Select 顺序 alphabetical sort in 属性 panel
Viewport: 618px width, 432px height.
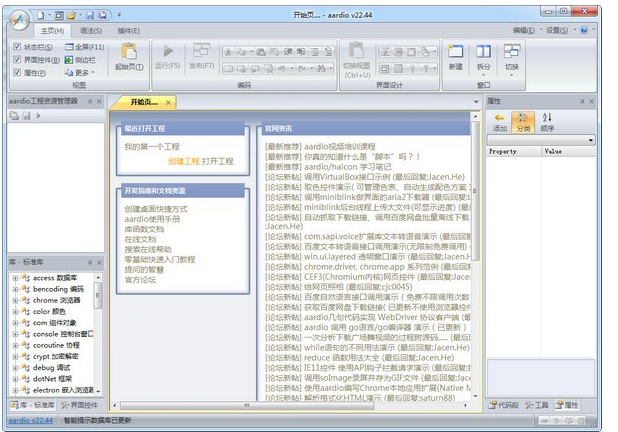(x=547, y=122)
